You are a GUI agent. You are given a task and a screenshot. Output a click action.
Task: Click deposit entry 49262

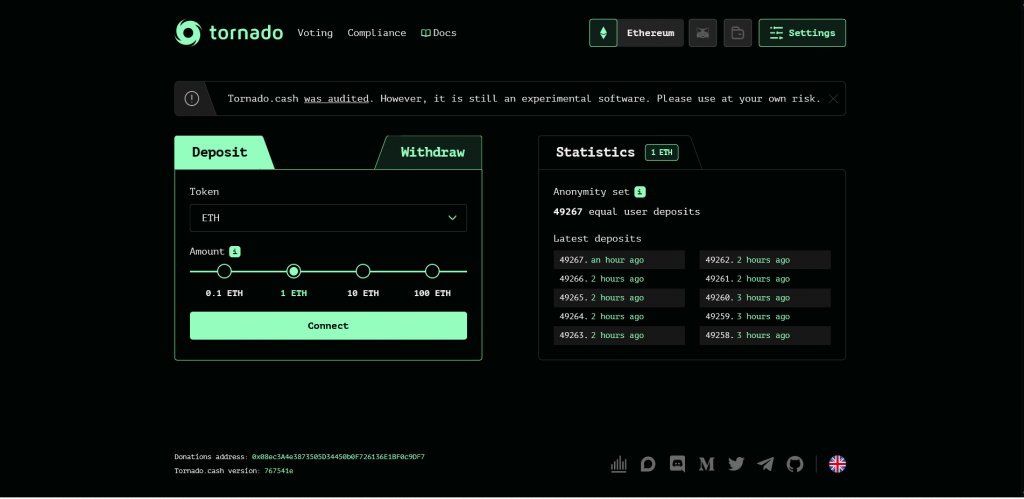pyautogui.click(x=765, y=260)
